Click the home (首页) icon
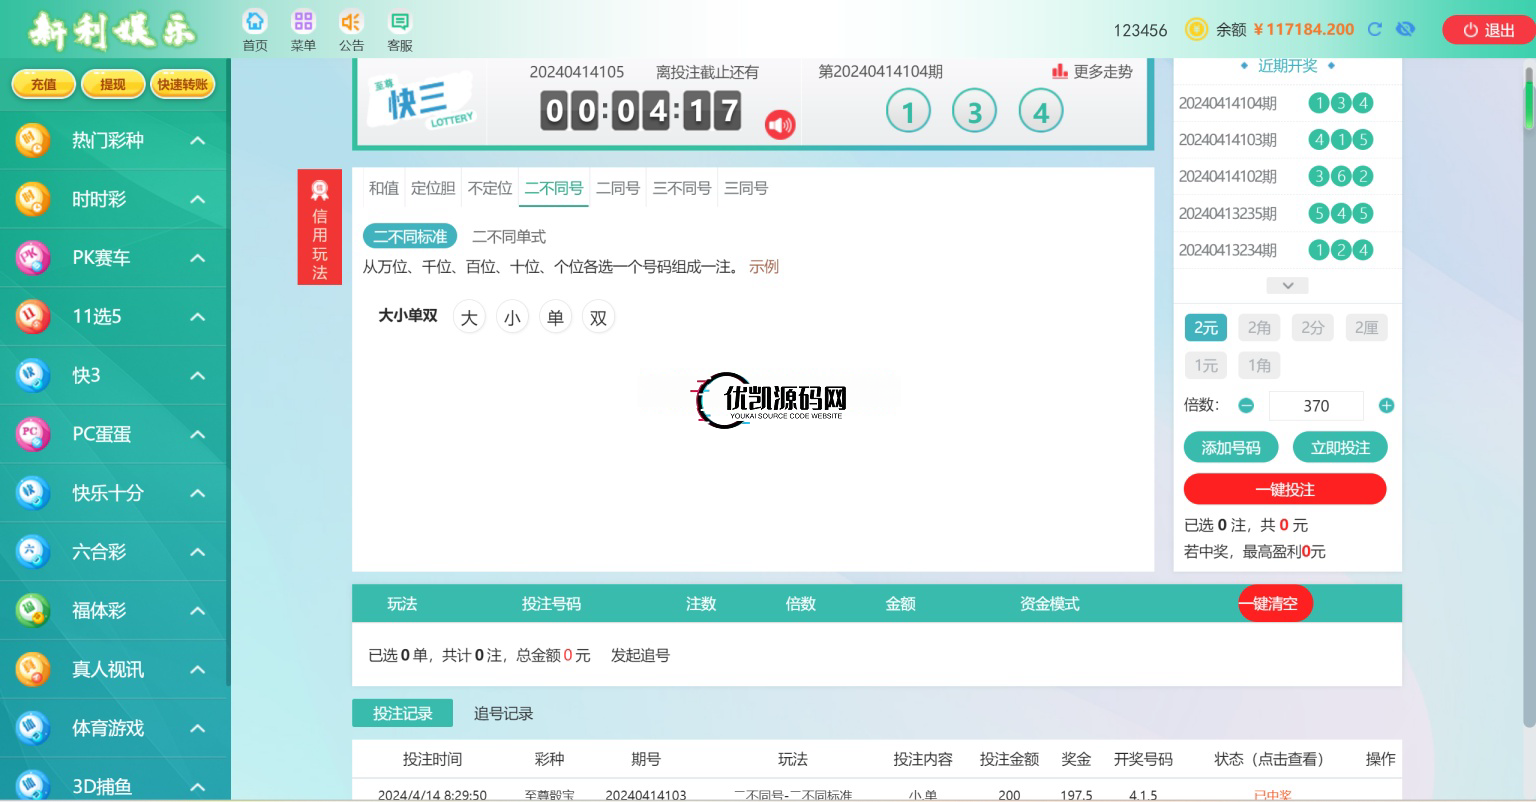The image size is (1536, 802). point(255,22)
